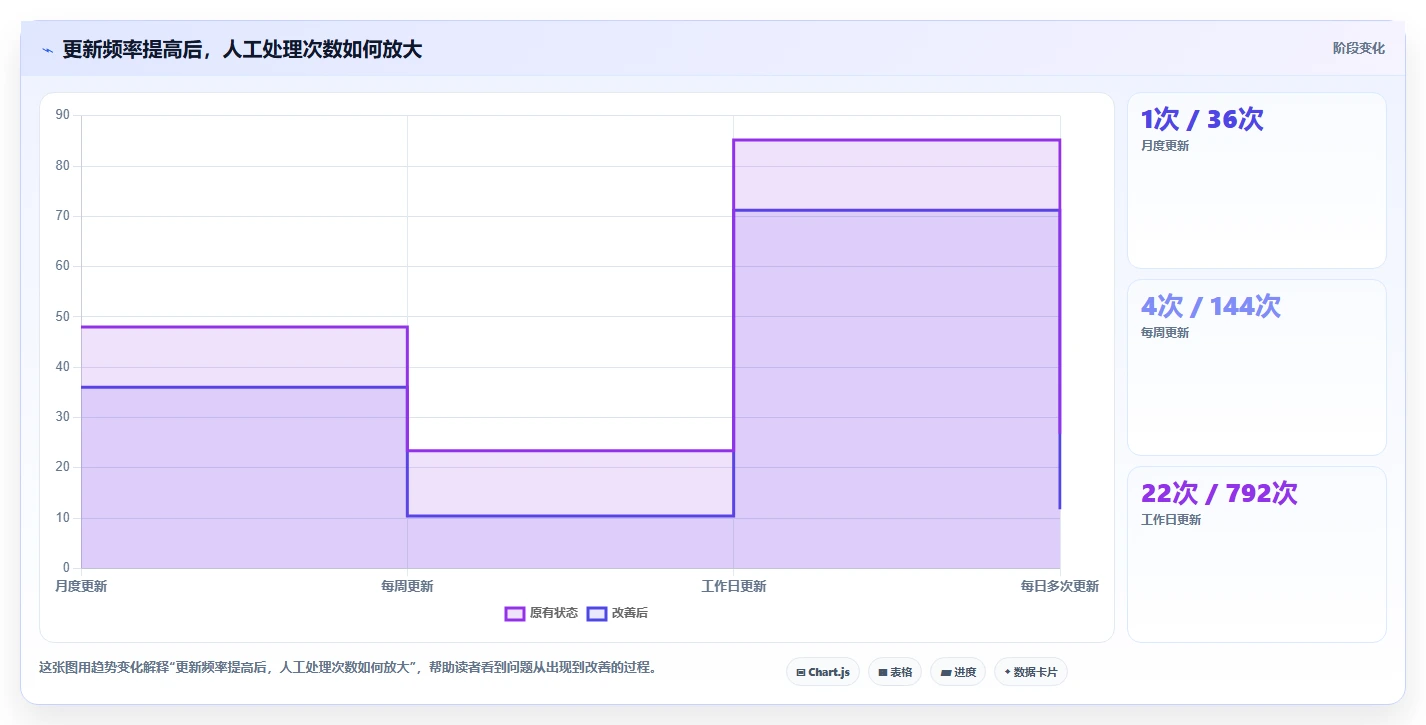The width and height of the screenshot is (1426, 725).
Task: Click the 原有状态 line at value 85
Action: pyautogui.click(x=897, y=140)
